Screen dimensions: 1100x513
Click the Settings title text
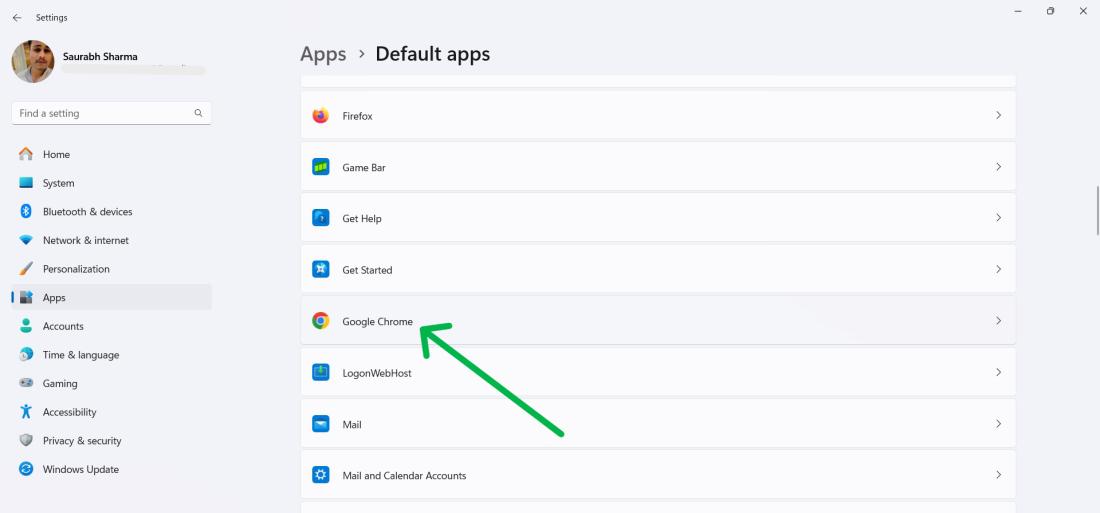(x=52, y=18)
